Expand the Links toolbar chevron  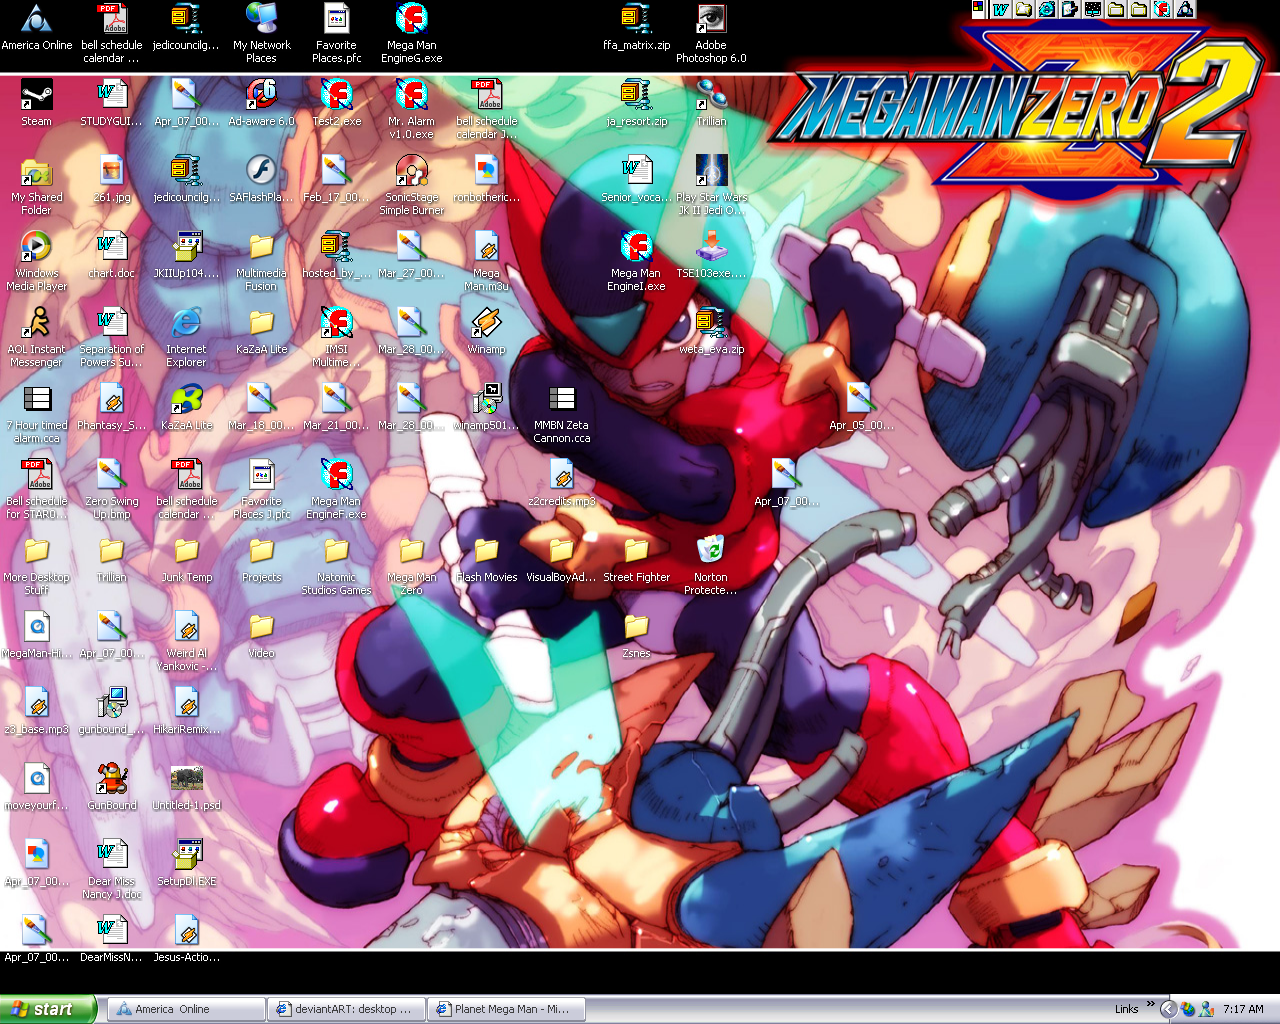(1150, 1004)
